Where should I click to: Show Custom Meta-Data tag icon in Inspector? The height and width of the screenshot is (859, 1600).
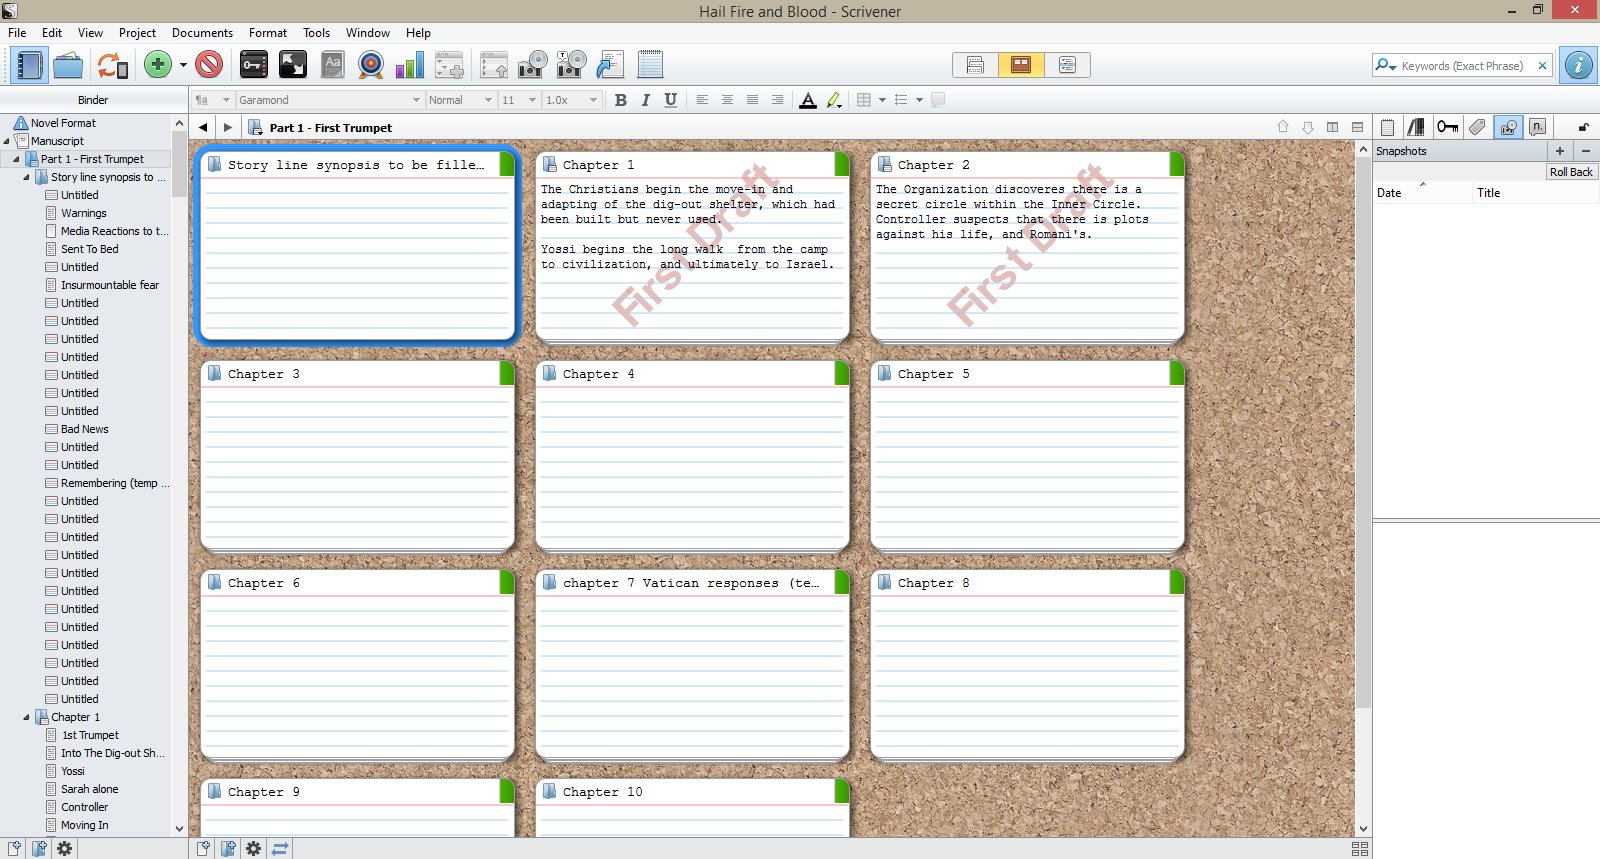[1477, 127]
